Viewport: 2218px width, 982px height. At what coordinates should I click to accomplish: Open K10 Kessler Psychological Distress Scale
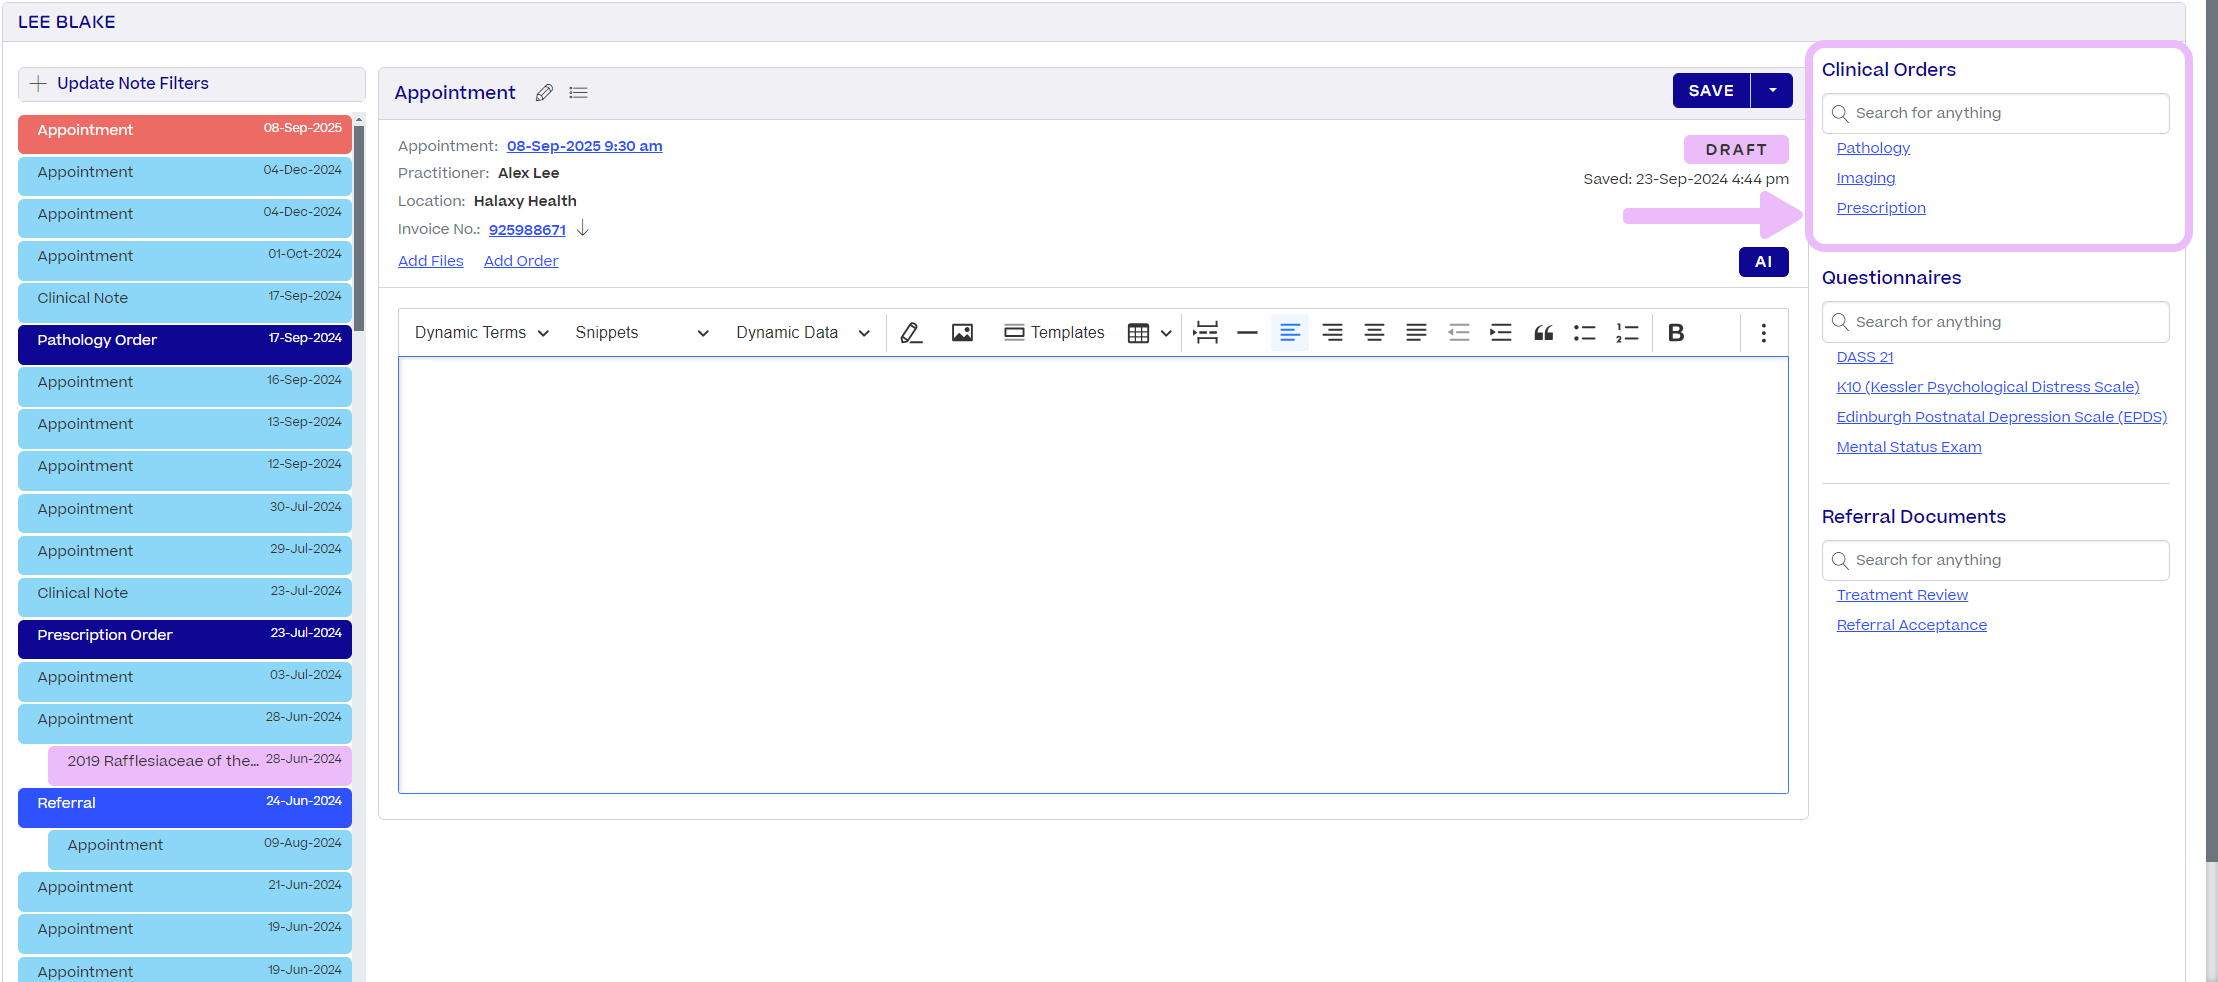pos(1988,387)
